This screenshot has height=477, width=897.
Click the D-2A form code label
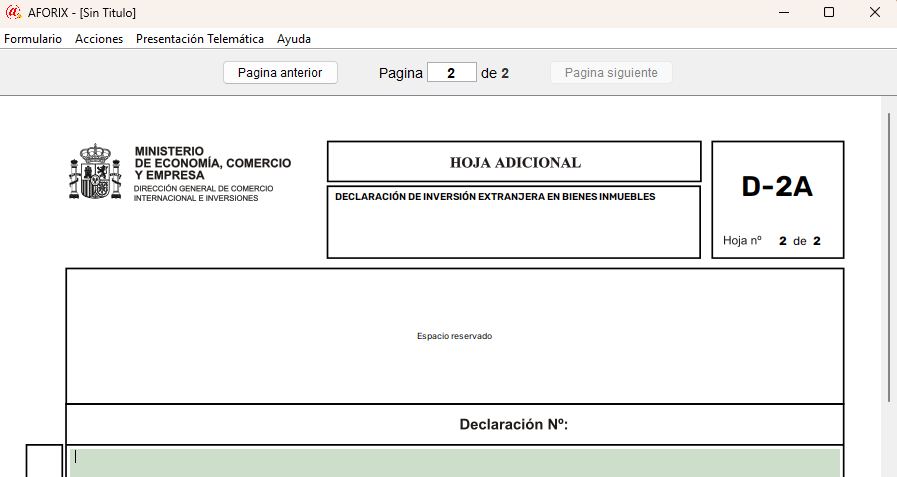pyautogui.click(x=777, y=187)
